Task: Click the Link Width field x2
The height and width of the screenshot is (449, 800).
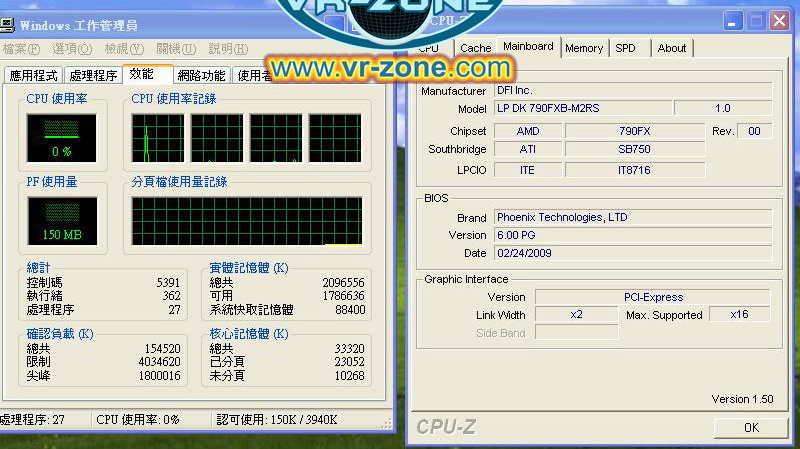Action: (x=577, y=314)
